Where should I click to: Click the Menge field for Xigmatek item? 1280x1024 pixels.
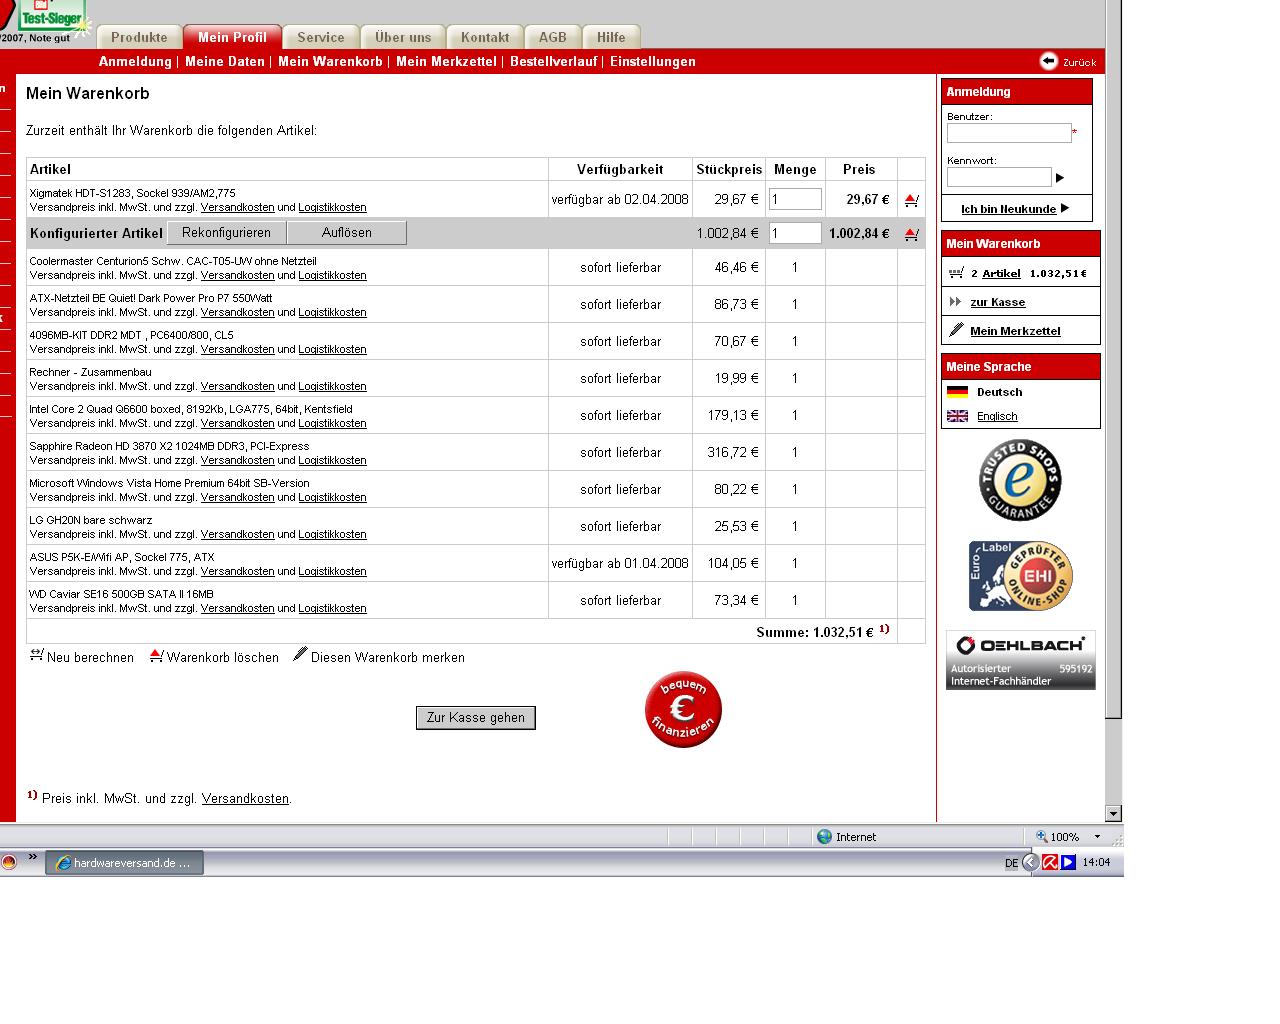coord(795,199)
